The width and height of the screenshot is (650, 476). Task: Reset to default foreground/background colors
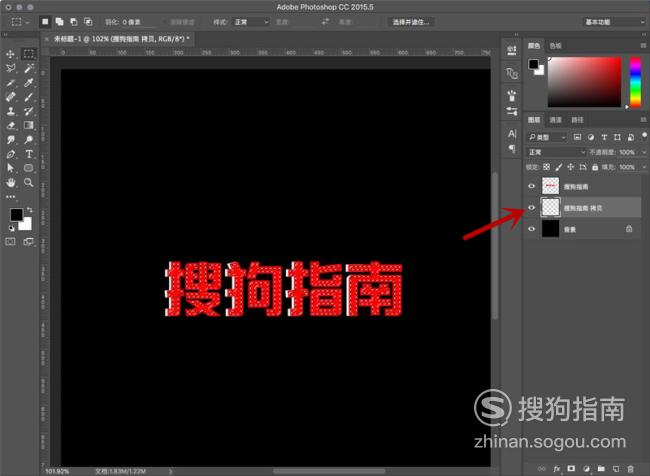tap(12, 228)
